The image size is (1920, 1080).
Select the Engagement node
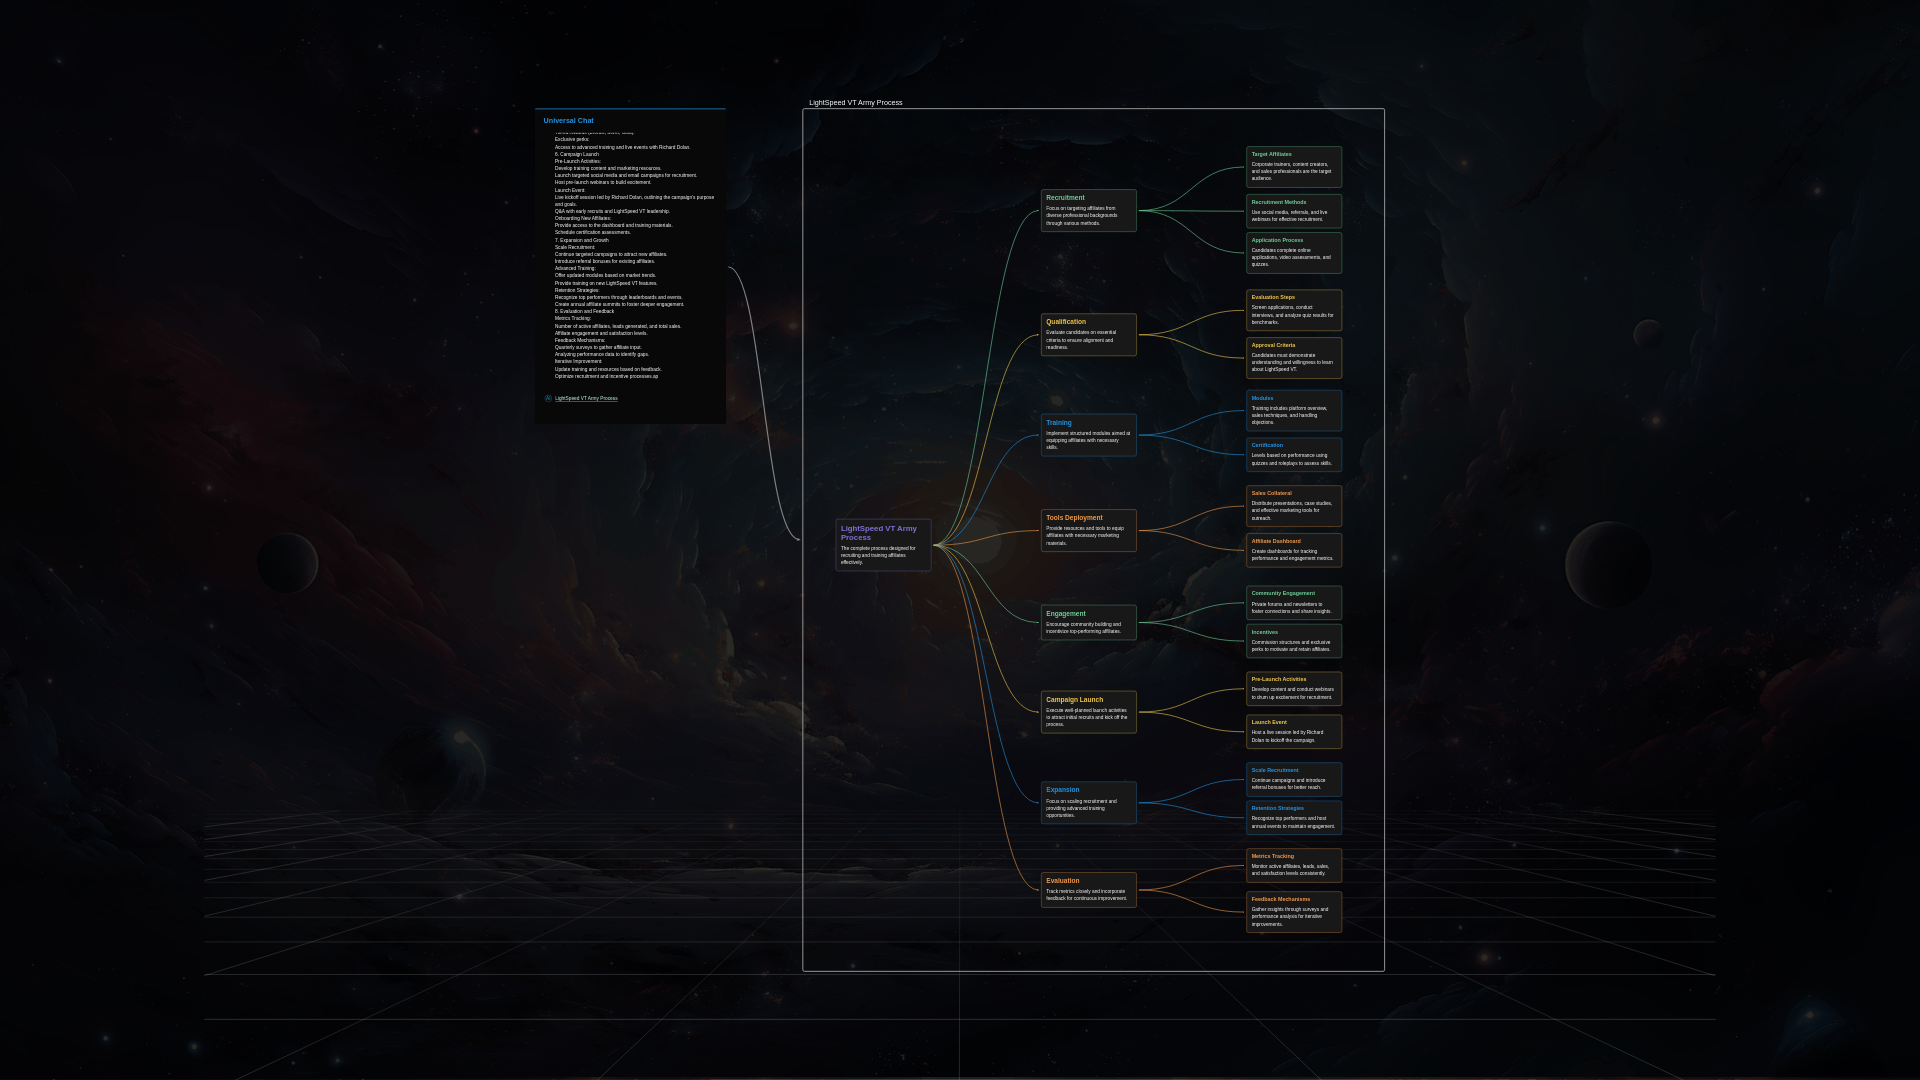click(1088, 622)
